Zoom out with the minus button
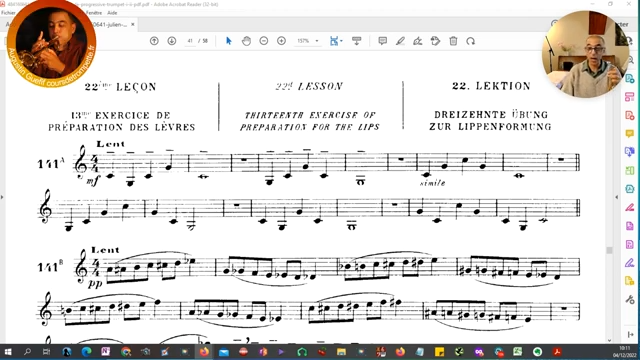 coord(264,41)
